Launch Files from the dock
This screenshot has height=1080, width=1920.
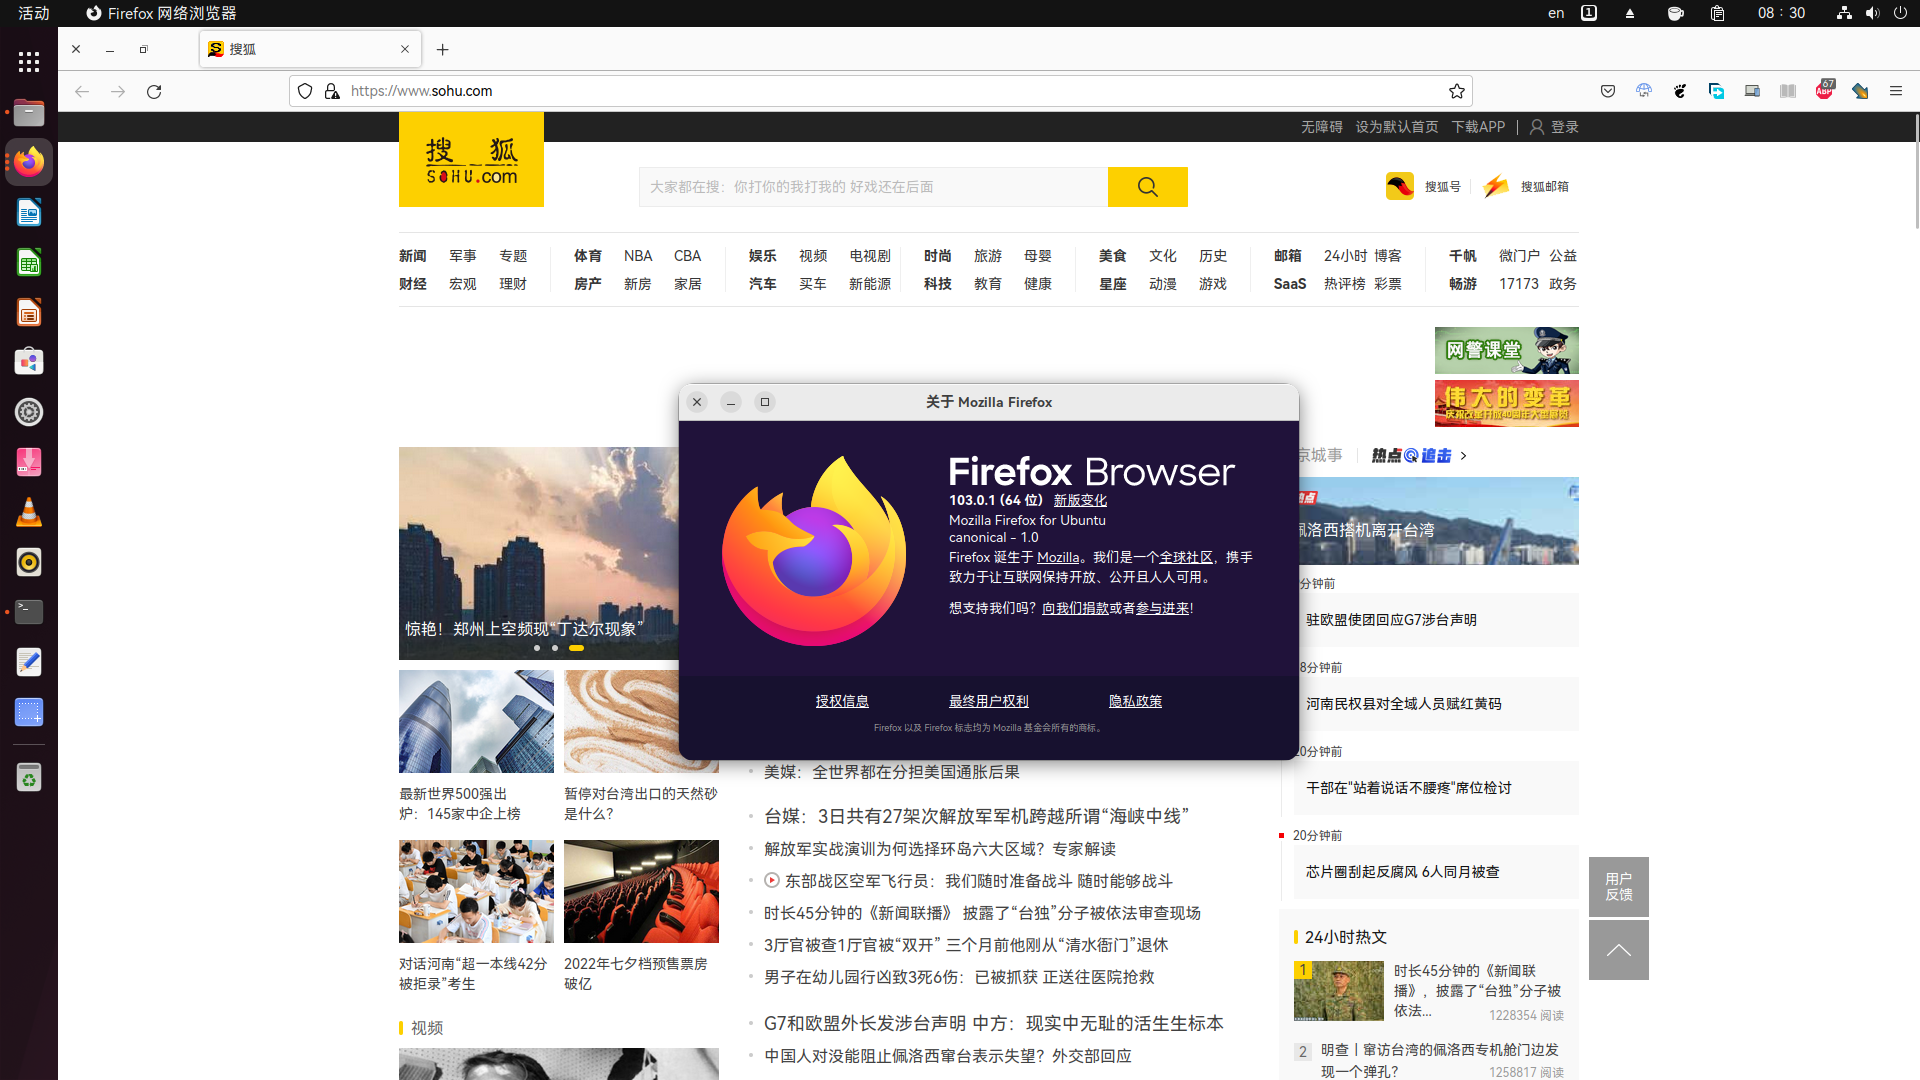(29, 112)
